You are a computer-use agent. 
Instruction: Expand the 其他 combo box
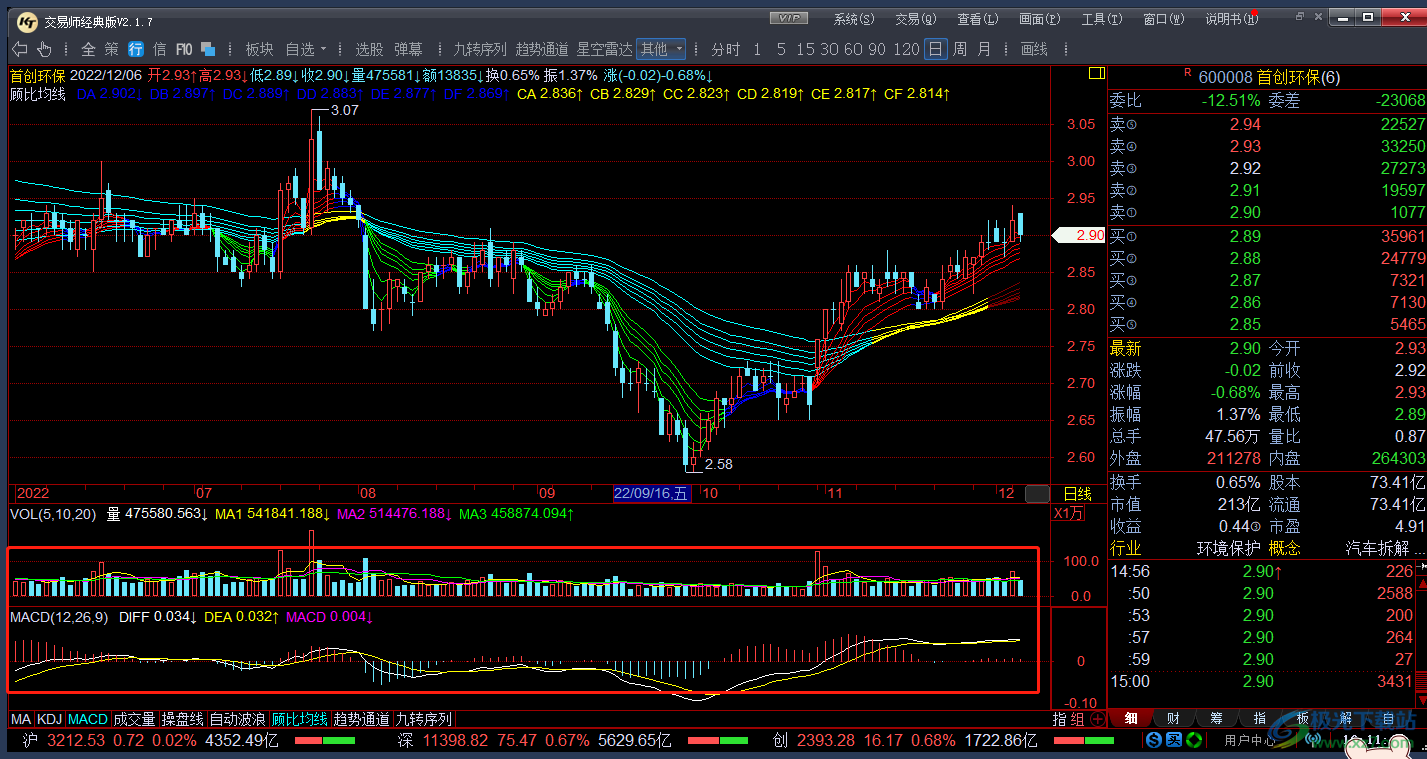661,49
